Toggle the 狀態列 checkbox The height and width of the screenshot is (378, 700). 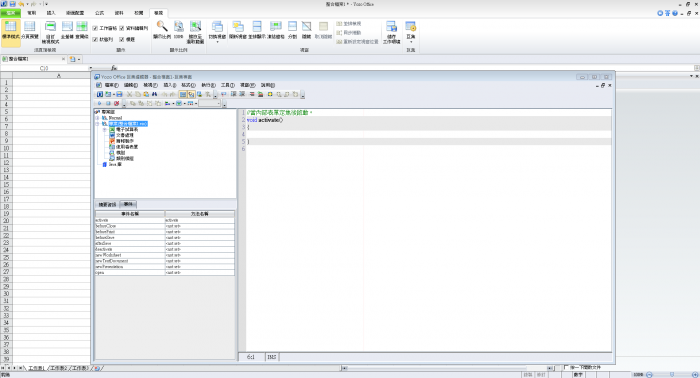tap(95, 39)
